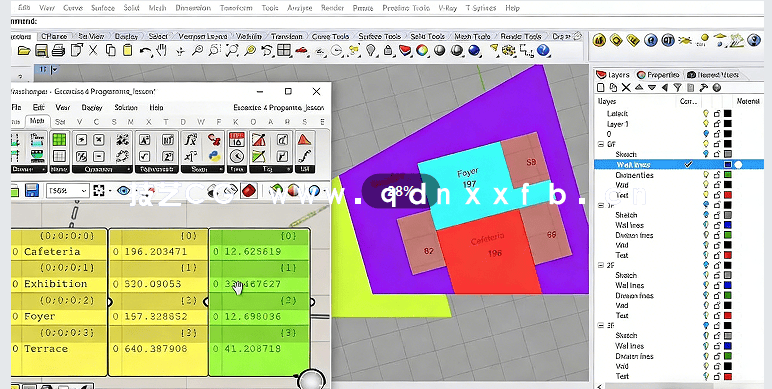Switch to the Named Views tab
Image resolution: width=772 pixels, height=389 pixels.
tap(714, 75)
